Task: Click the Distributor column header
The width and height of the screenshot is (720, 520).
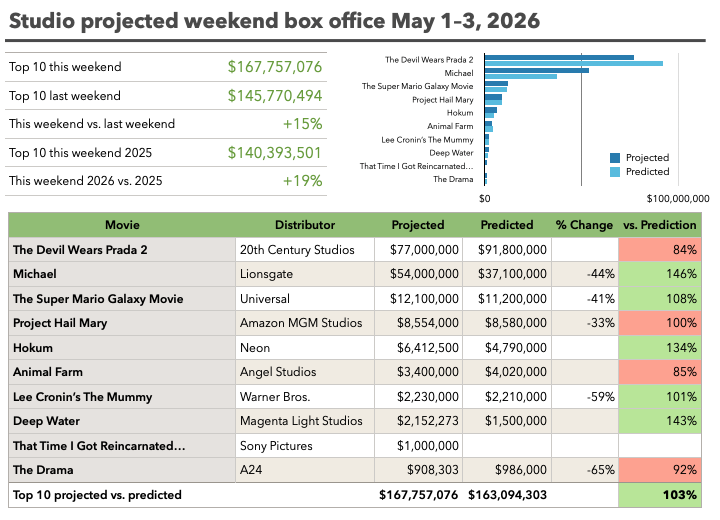Action: (305, 225)
